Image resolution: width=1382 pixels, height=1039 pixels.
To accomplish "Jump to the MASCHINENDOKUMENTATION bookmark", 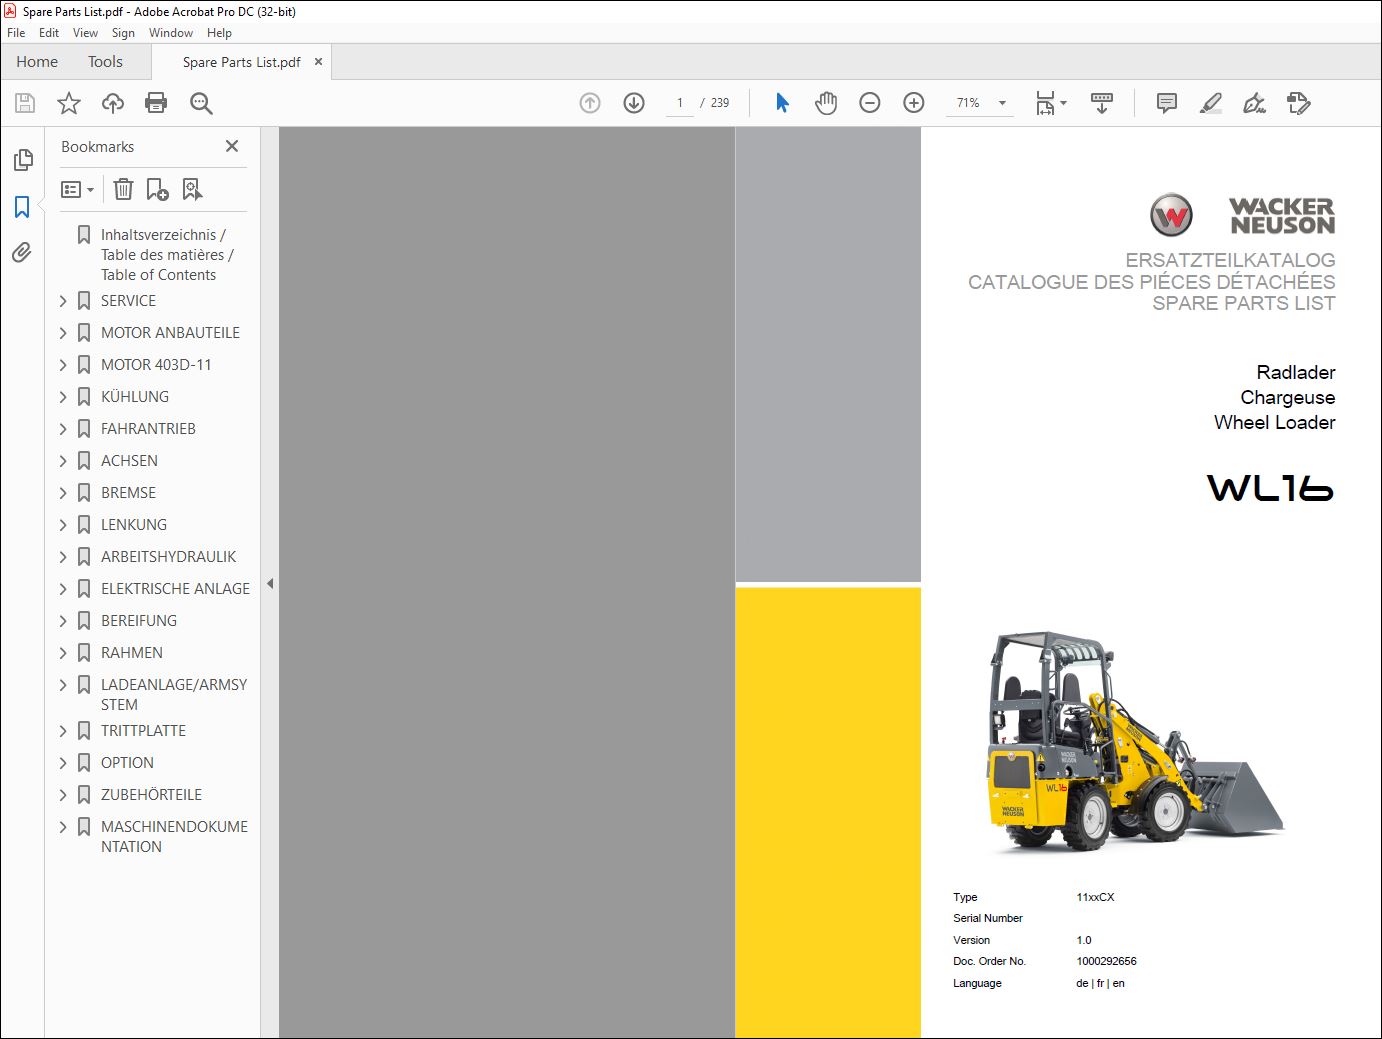I will [174, 837].
